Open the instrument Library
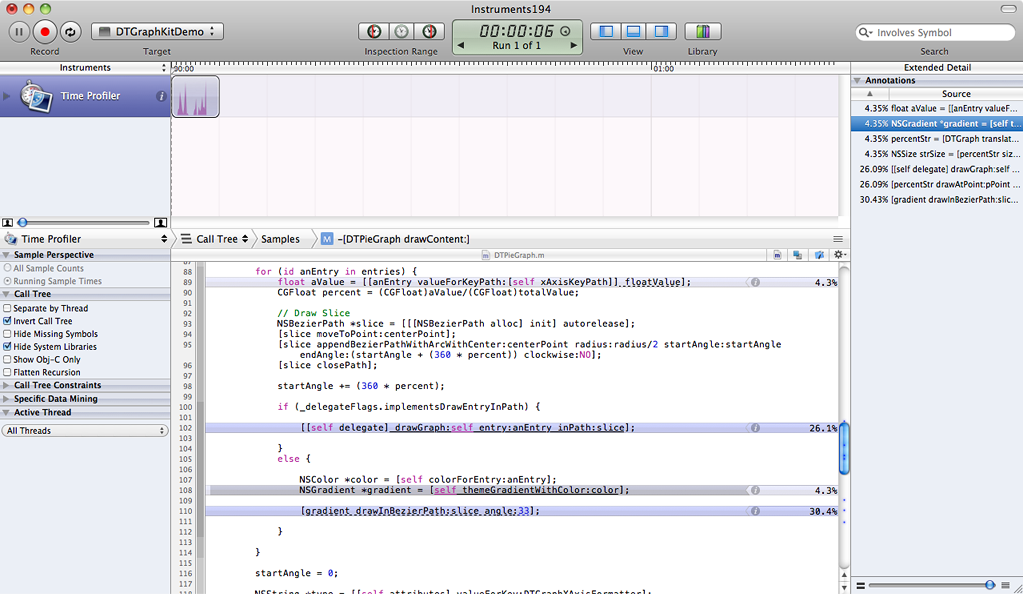This screenshot has width=1023, height=594. pos(702,32)
